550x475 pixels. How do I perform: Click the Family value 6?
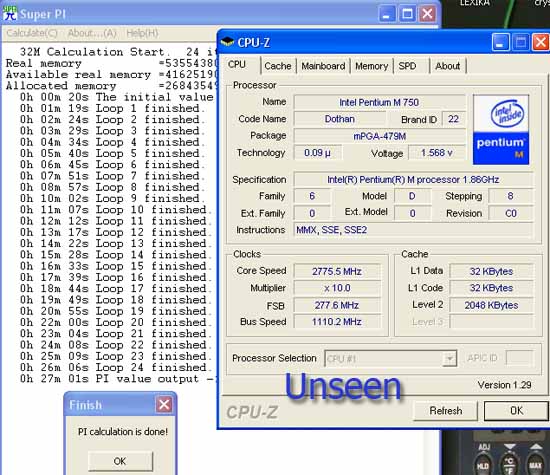(x=312, y=196)
